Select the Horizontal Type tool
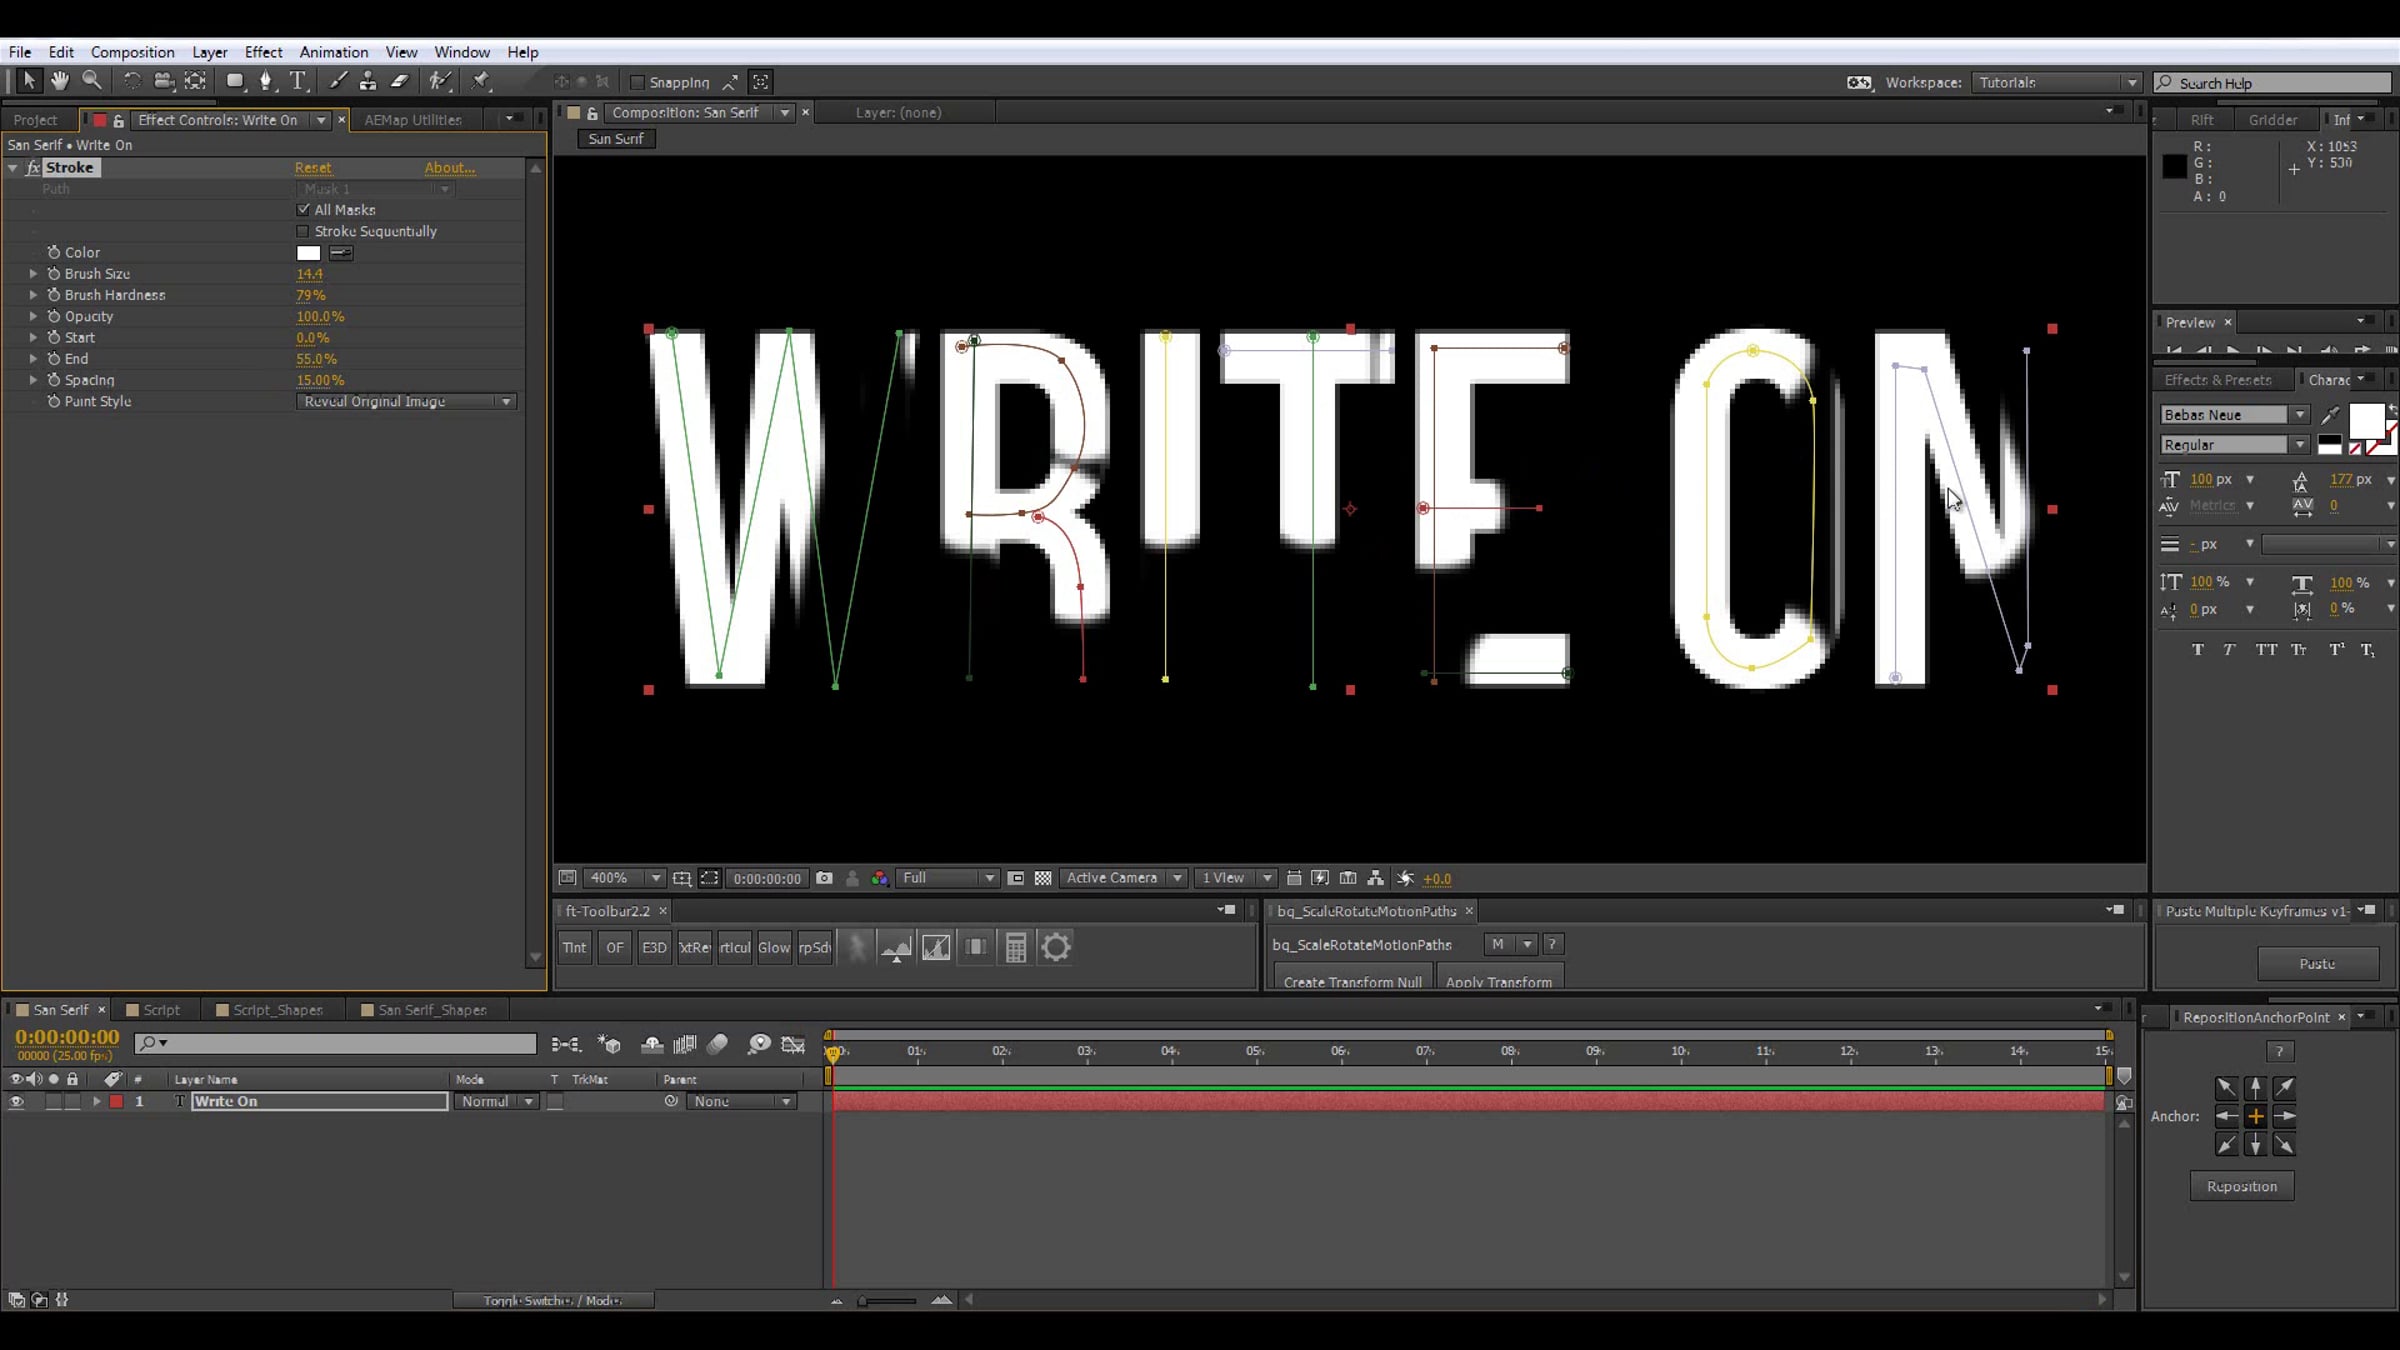This screenshot has width=2400, height=1350. (298, 81)
